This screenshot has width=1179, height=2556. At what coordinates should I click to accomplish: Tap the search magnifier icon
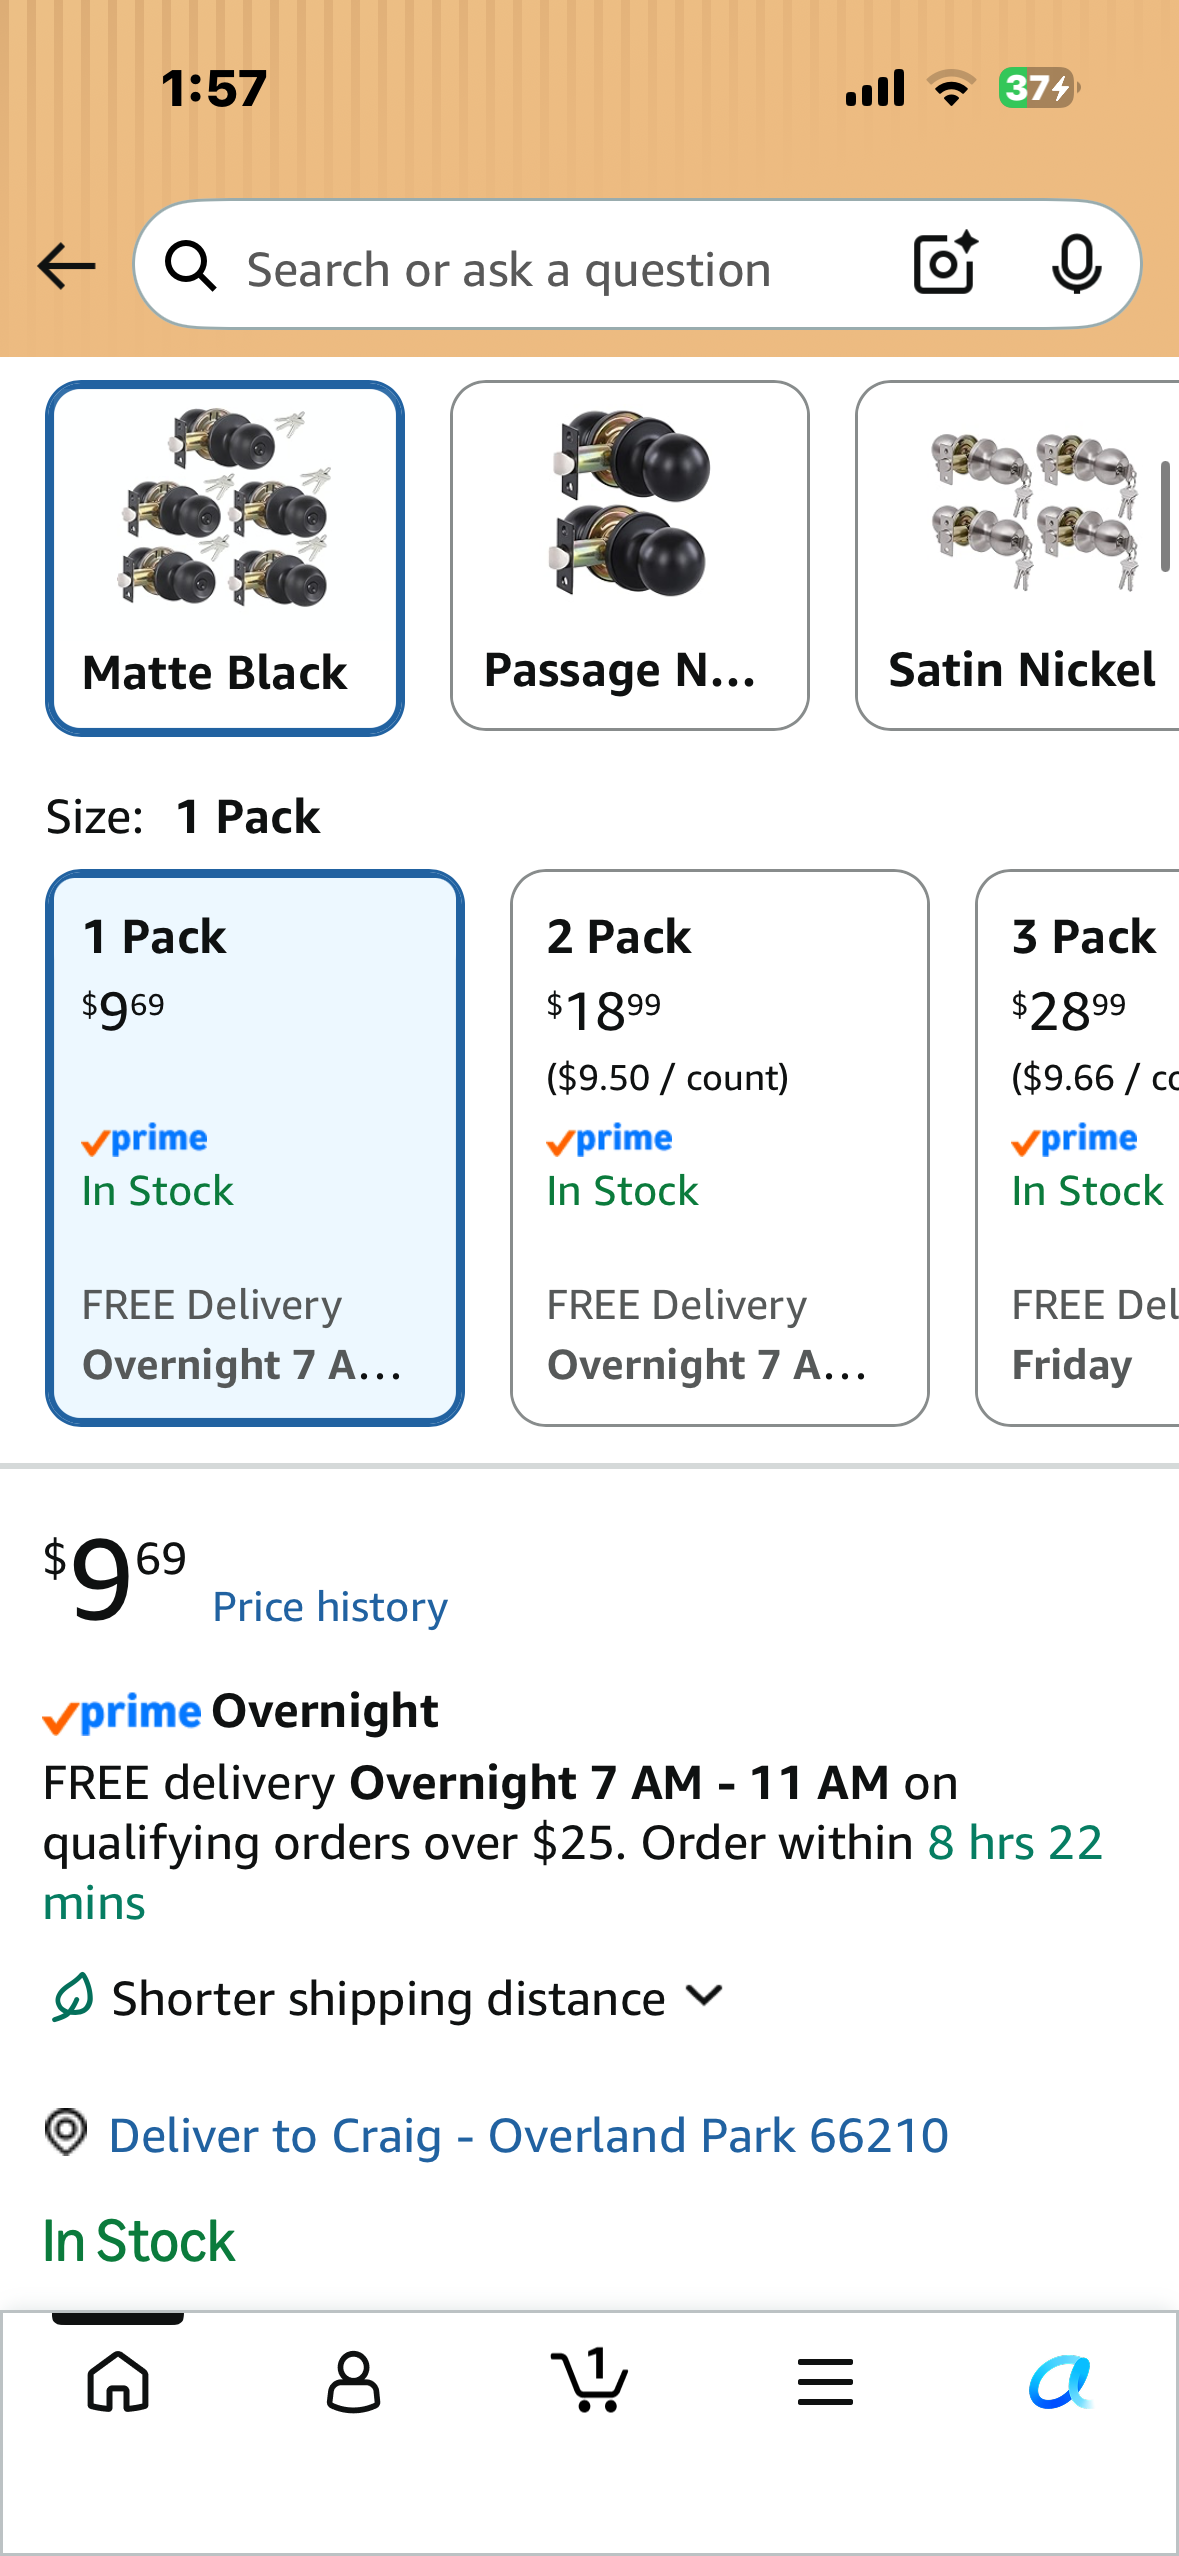point(191,266)
